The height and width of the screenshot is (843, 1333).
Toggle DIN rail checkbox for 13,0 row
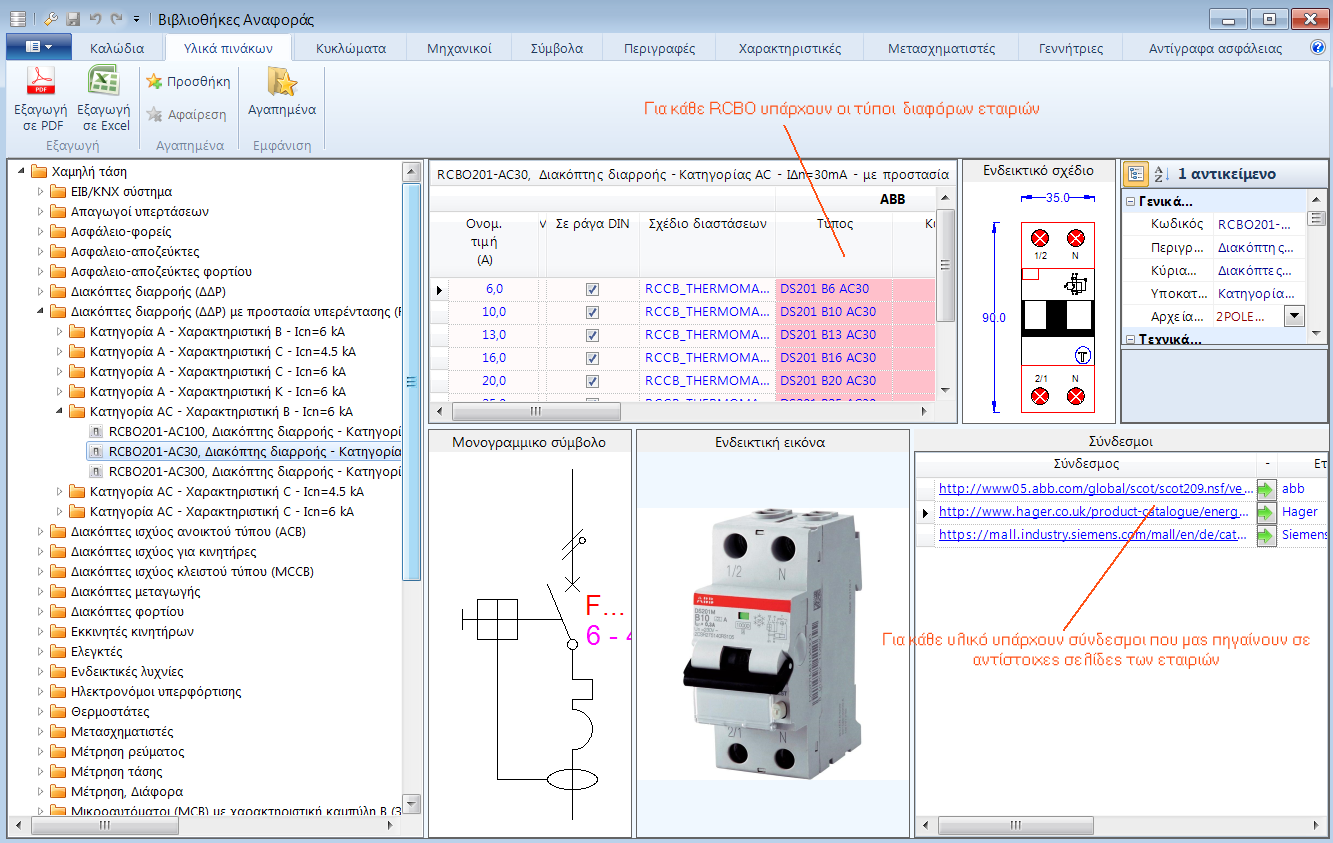tap(592, 335)
